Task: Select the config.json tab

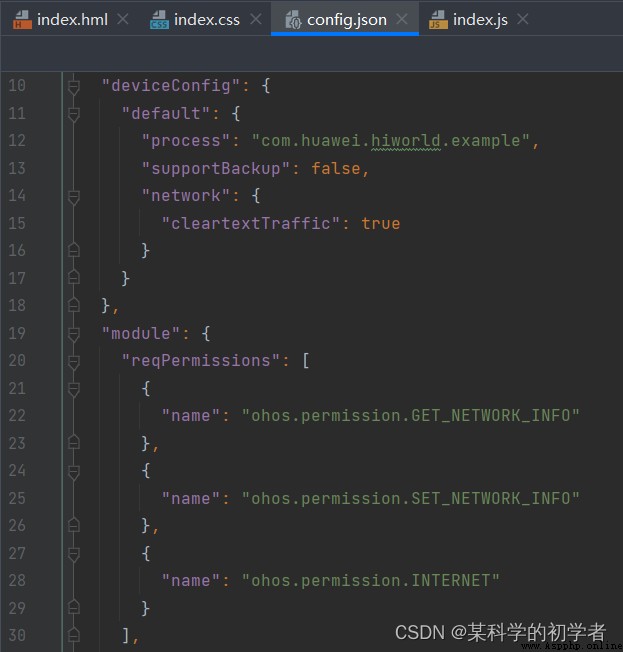Action: pos(346,20)
